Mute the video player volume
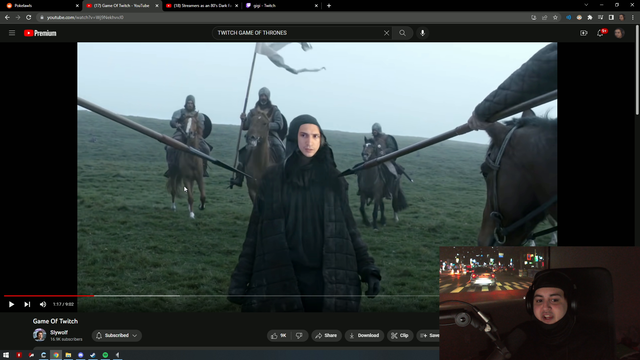Image resolution: width=640 pixels, height=360 pixels. 43,304
